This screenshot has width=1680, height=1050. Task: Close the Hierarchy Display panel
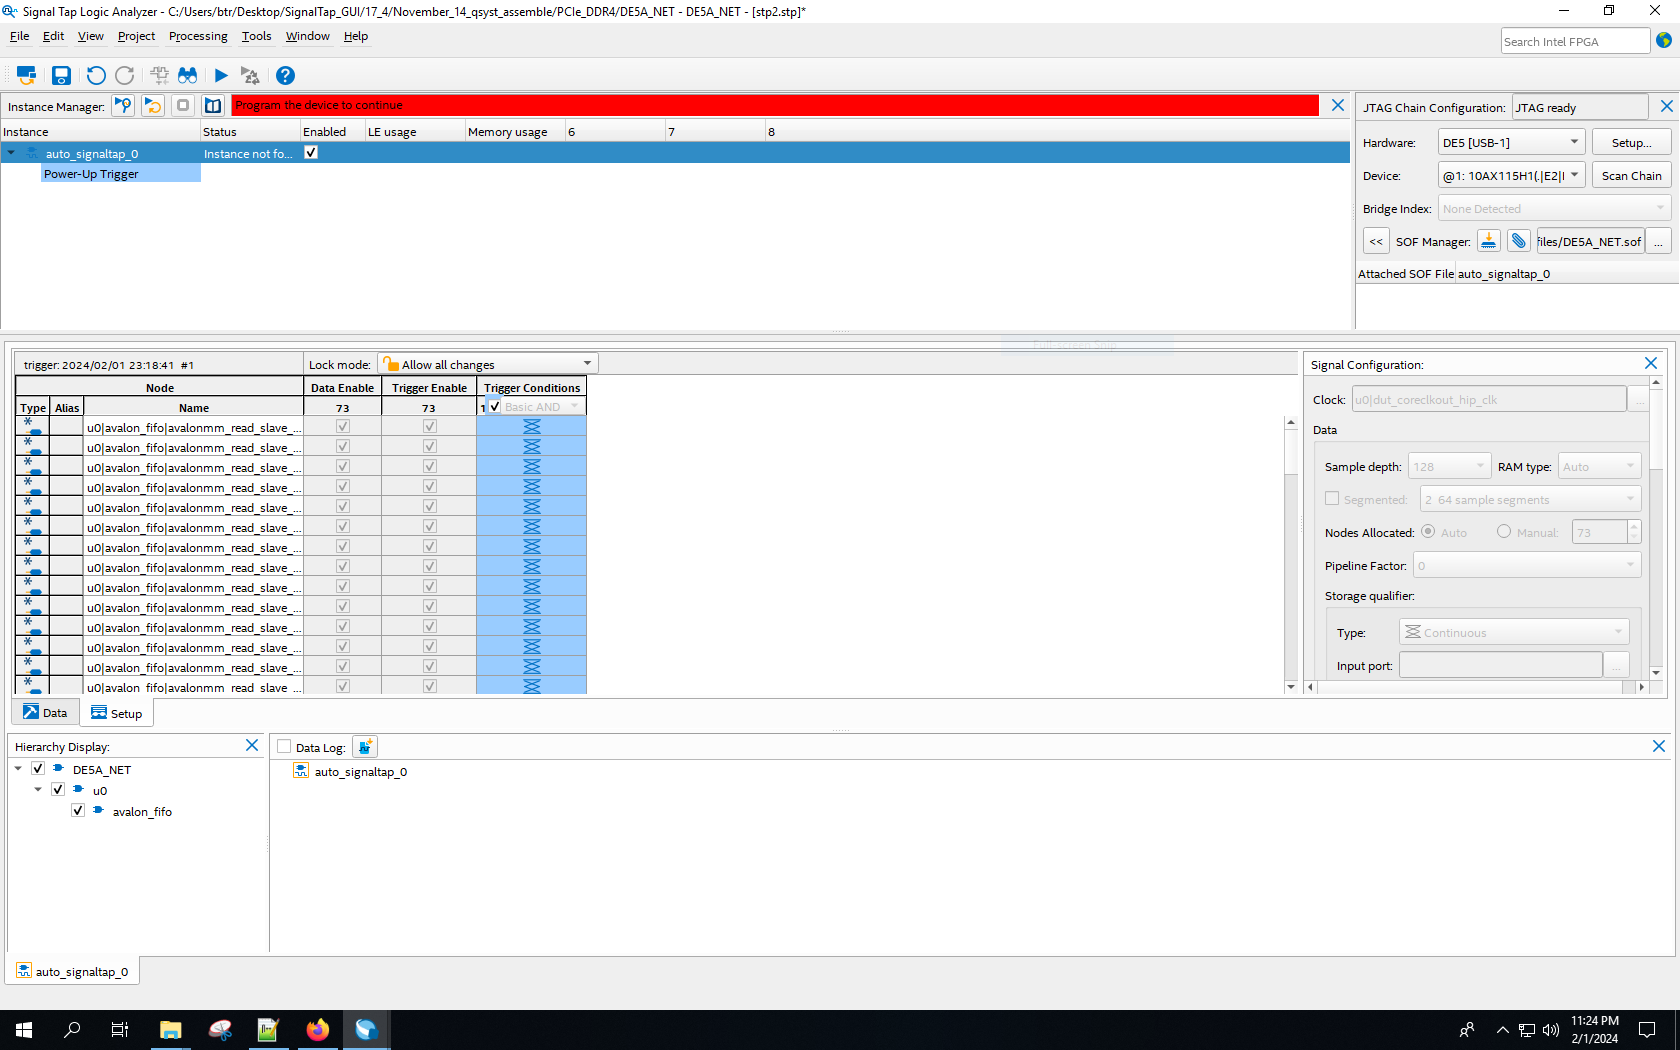coord(252,746)
